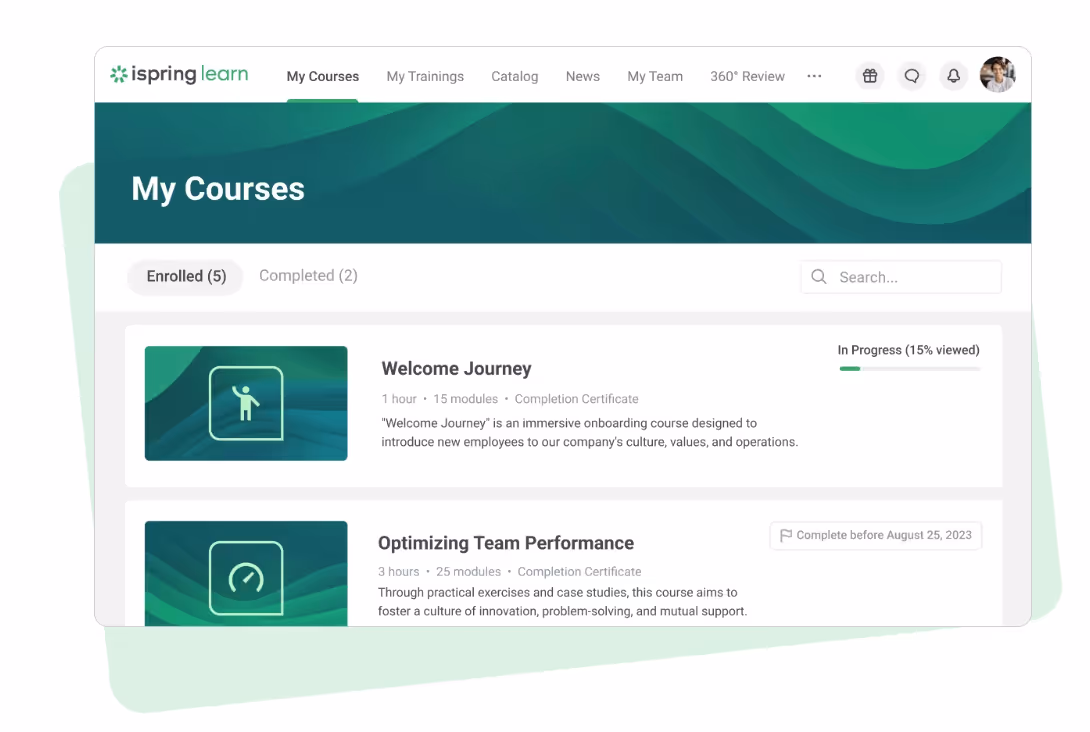Select the My Courses nav tab
The width and height of the screenshot is (1090, 732).
(323, 76)
